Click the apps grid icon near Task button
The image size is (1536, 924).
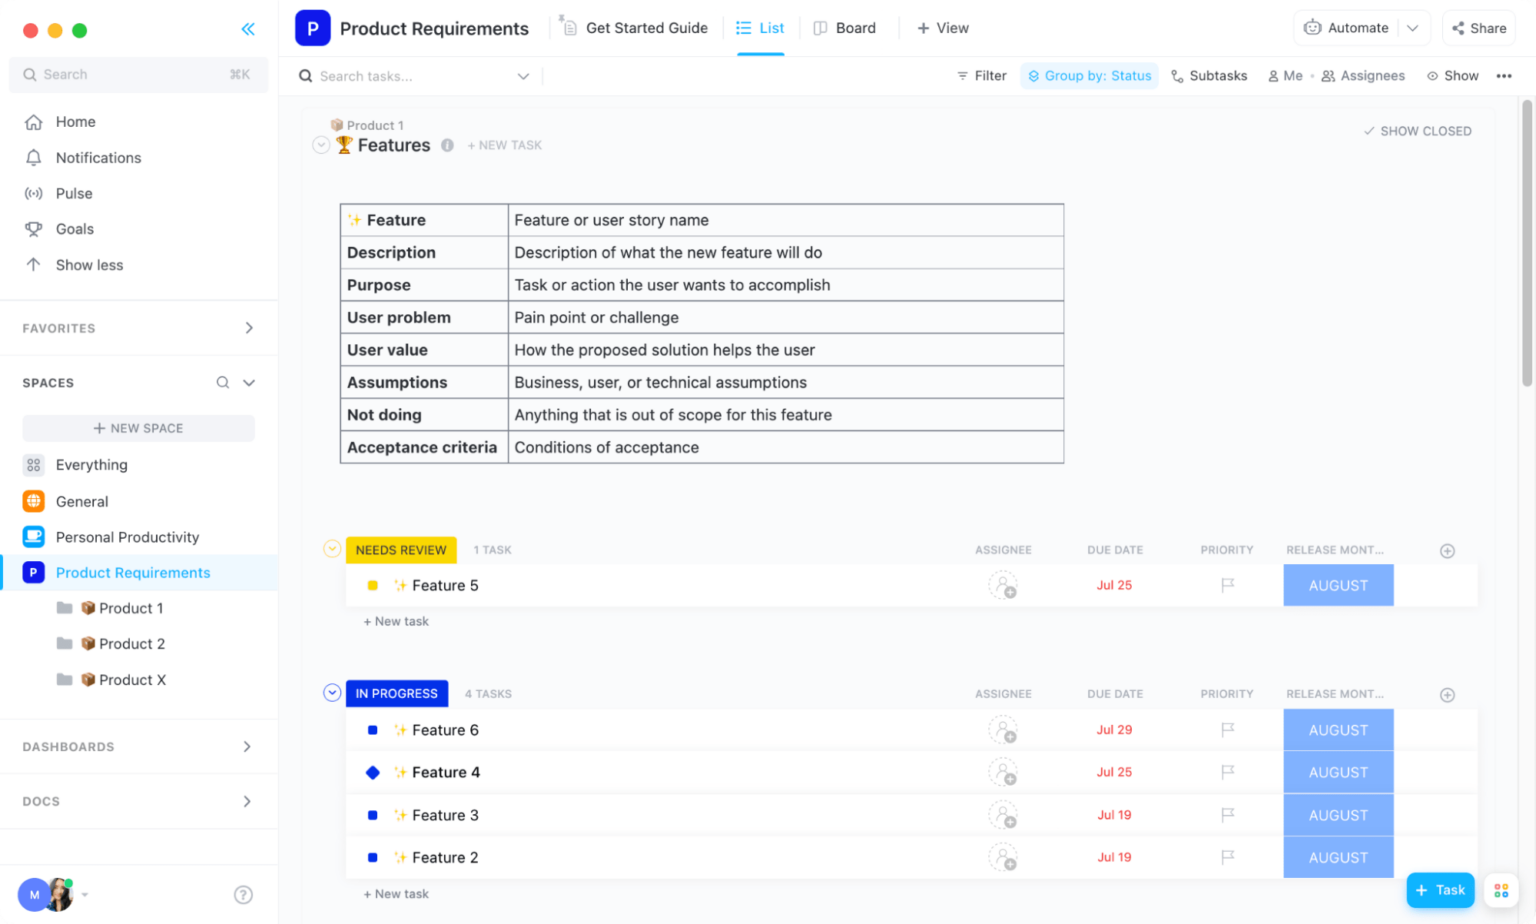coord(1501,889)
